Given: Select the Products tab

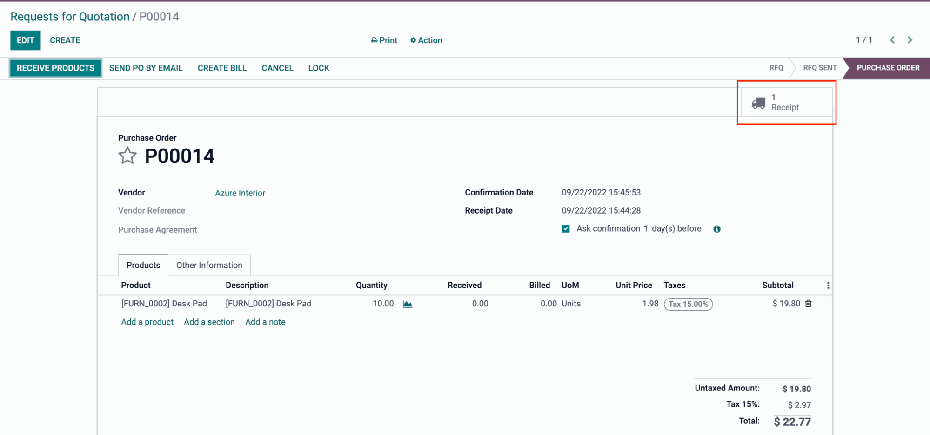Looking at the screenshot, I should [x=143, y=265].
